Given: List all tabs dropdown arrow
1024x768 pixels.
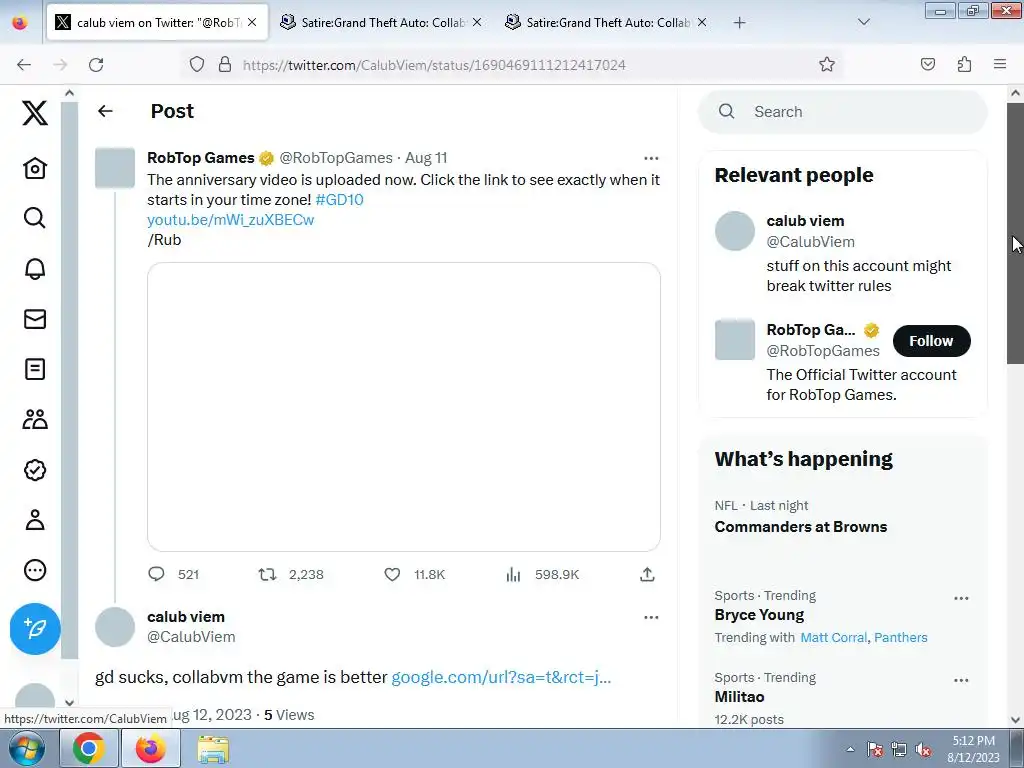Looking at the screenshot, I should tap(863, 22).
